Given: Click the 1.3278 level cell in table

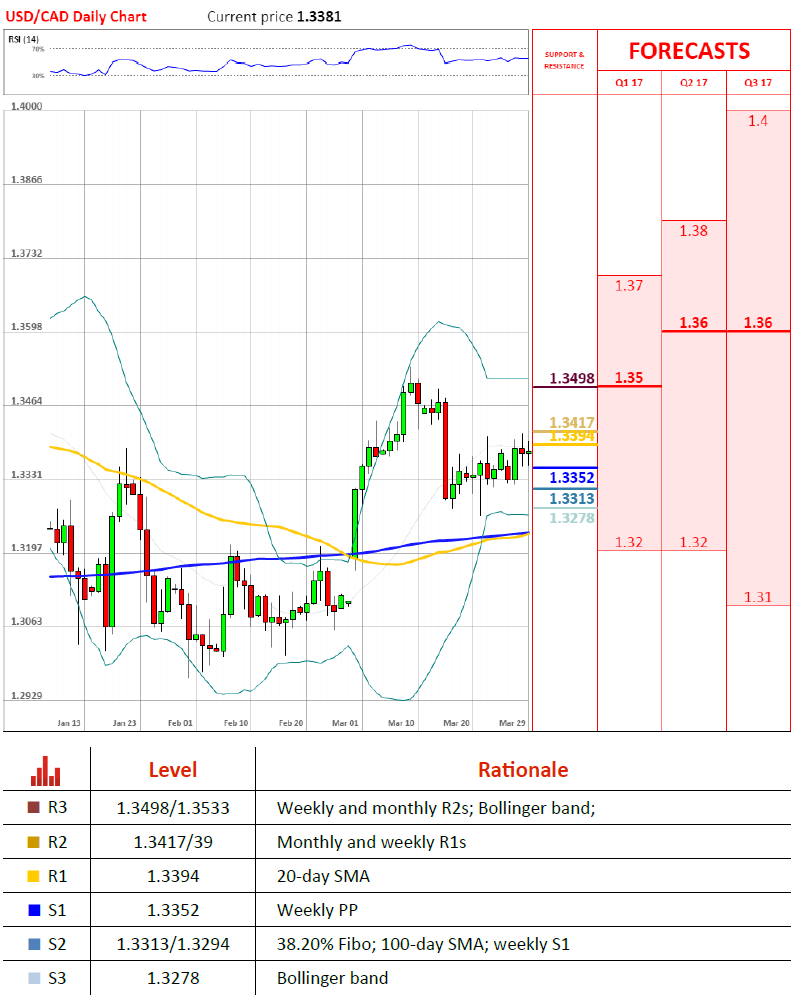Looking at the screenshot, I should pos(173,978).
